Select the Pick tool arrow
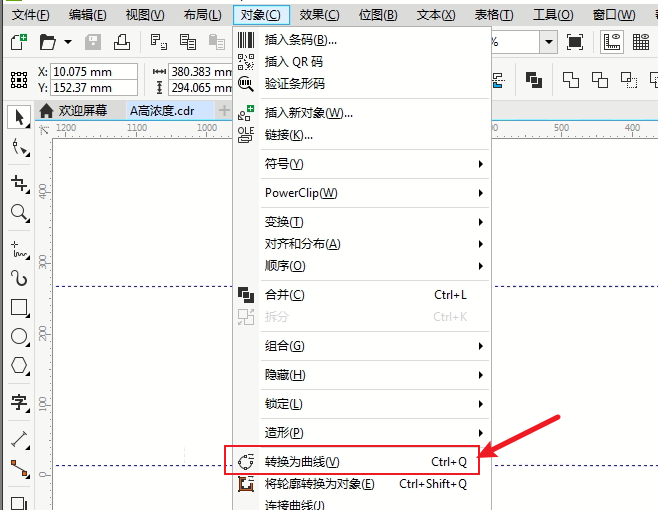The width and height of the screenshot is (658, 510). point(19,118)
